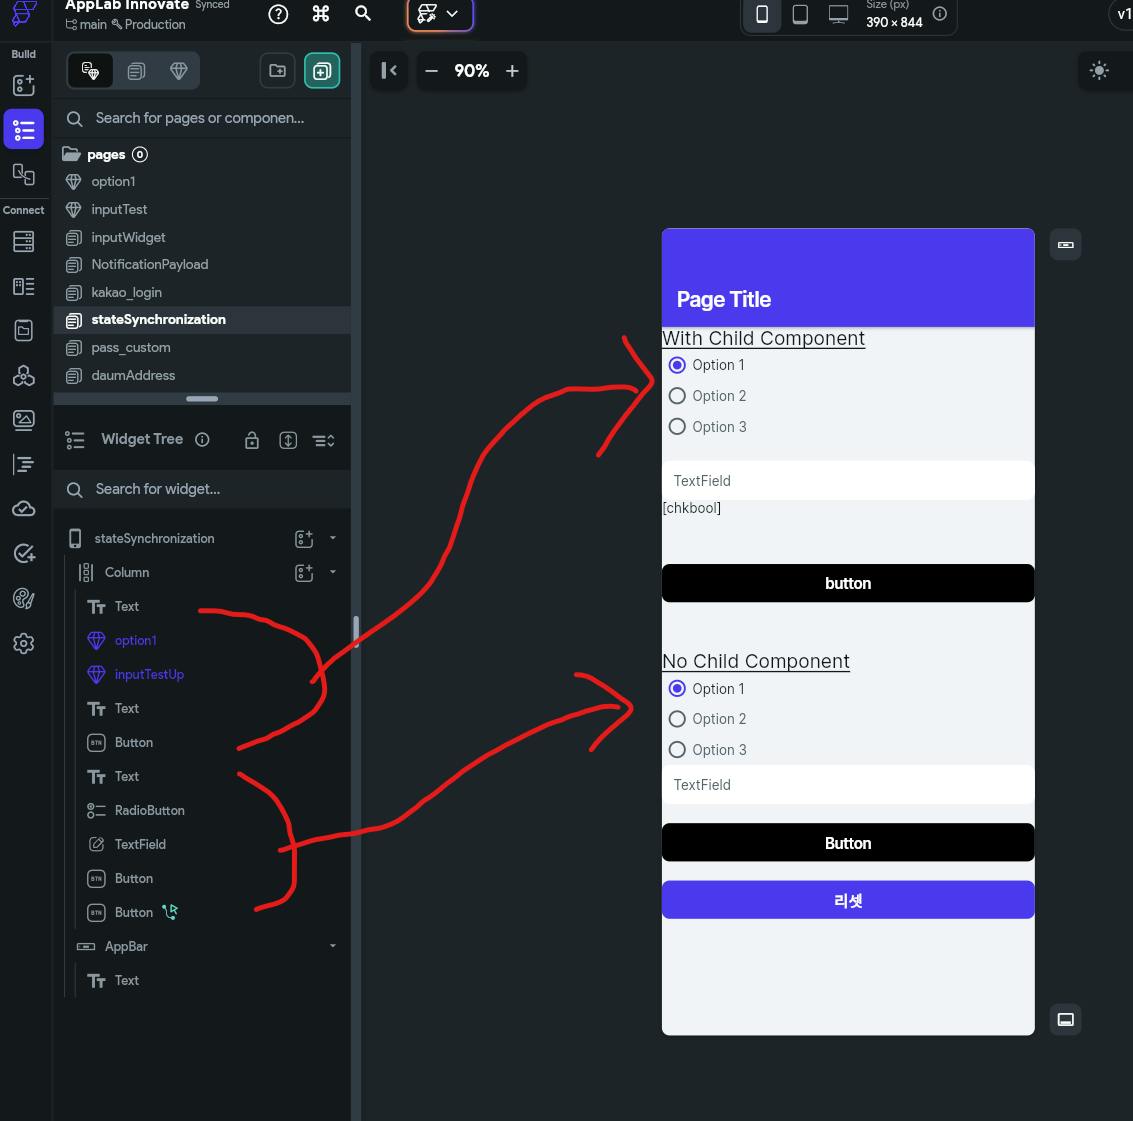Open the widget tree display options icon
The width and height of the screenshot is (1133, 1121).
point(323,440)
